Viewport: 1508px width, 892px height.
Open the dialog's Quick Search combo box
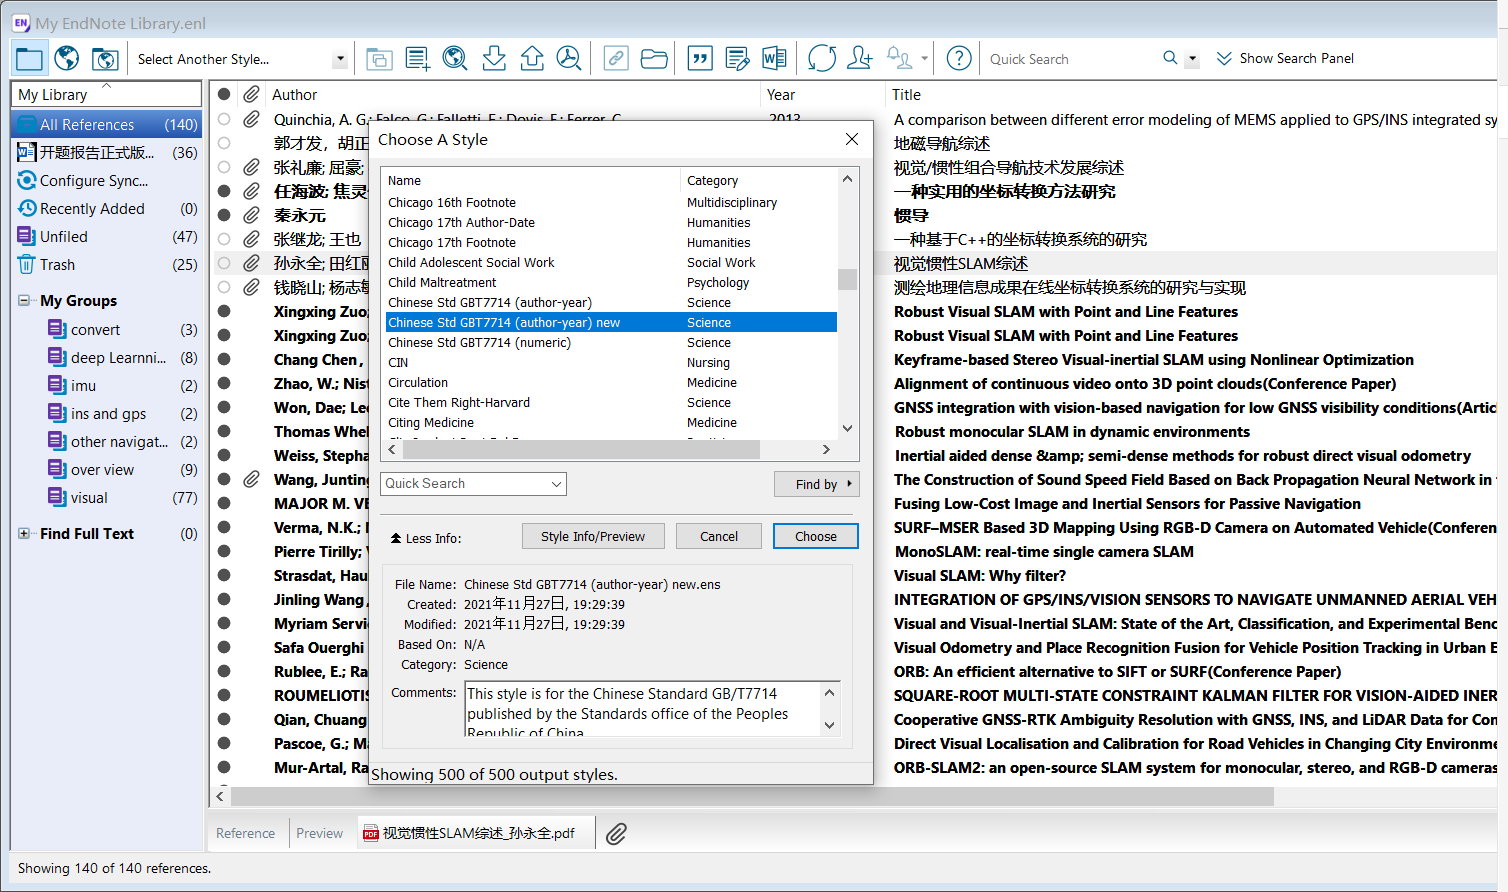pos(473,484)
